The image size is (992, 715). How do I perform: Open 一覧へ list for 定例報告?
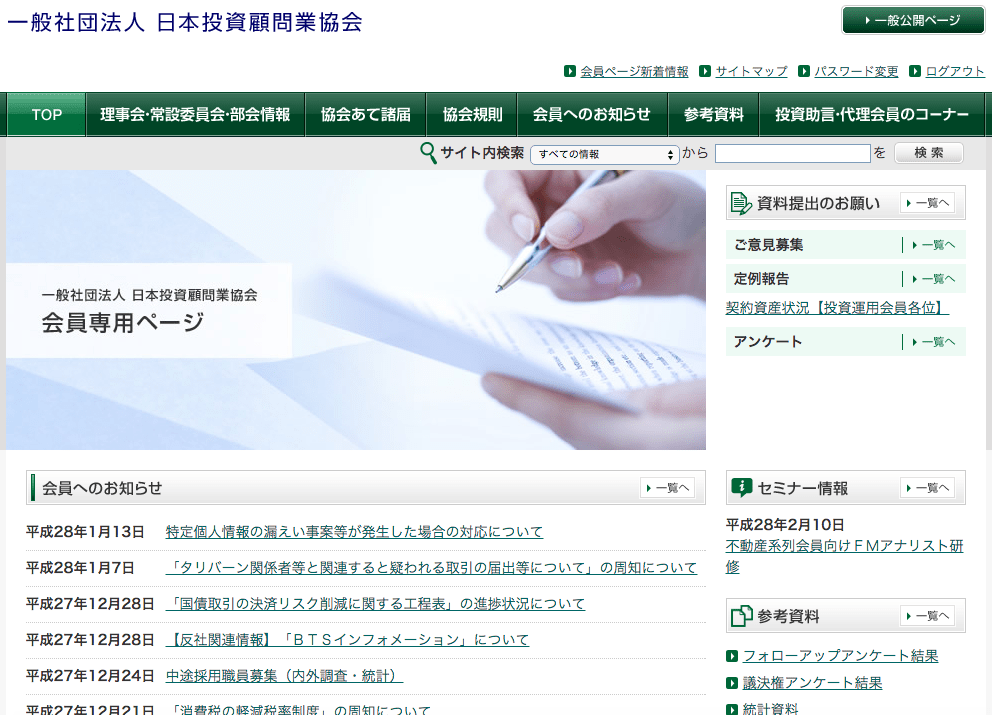(932, 279)
